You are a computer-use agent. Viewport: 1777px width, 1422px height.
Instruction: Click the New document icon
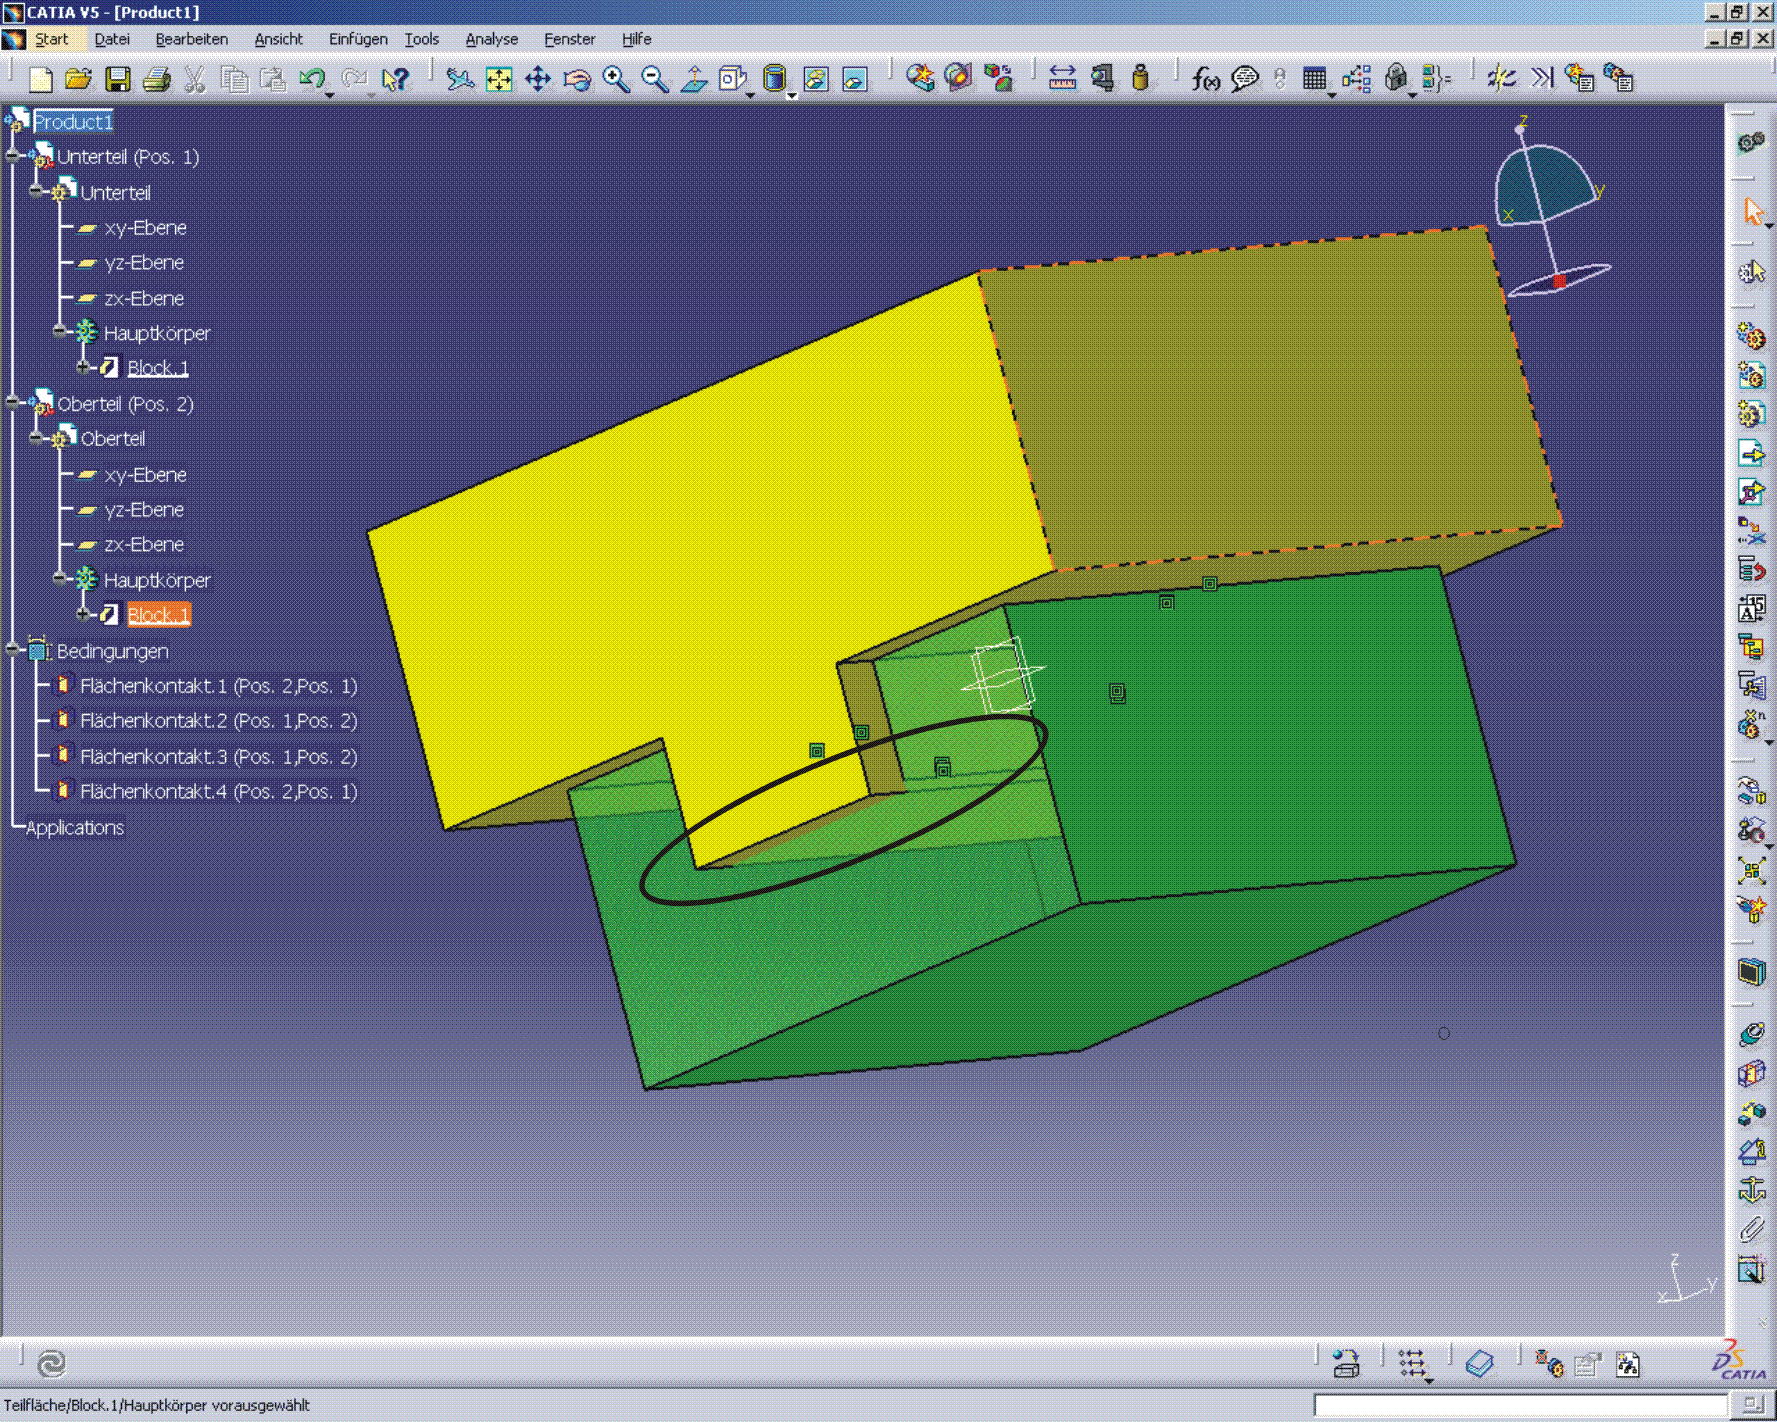pos(40,79)
